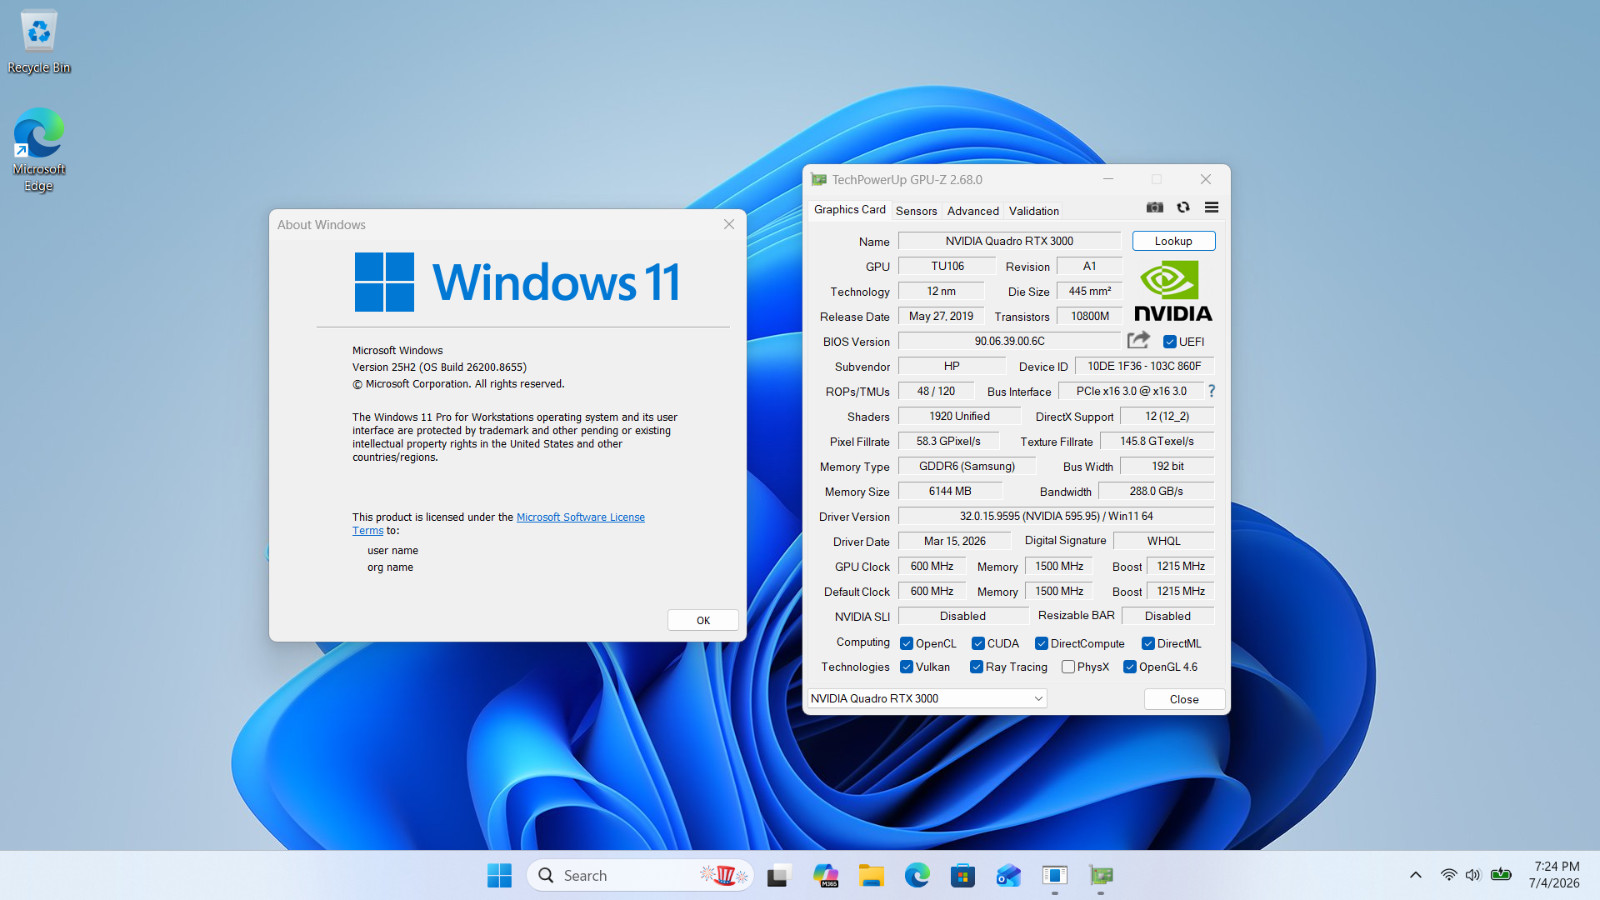
Task: Click the Die Size 445 mm² value
Action: (1090, 291)
